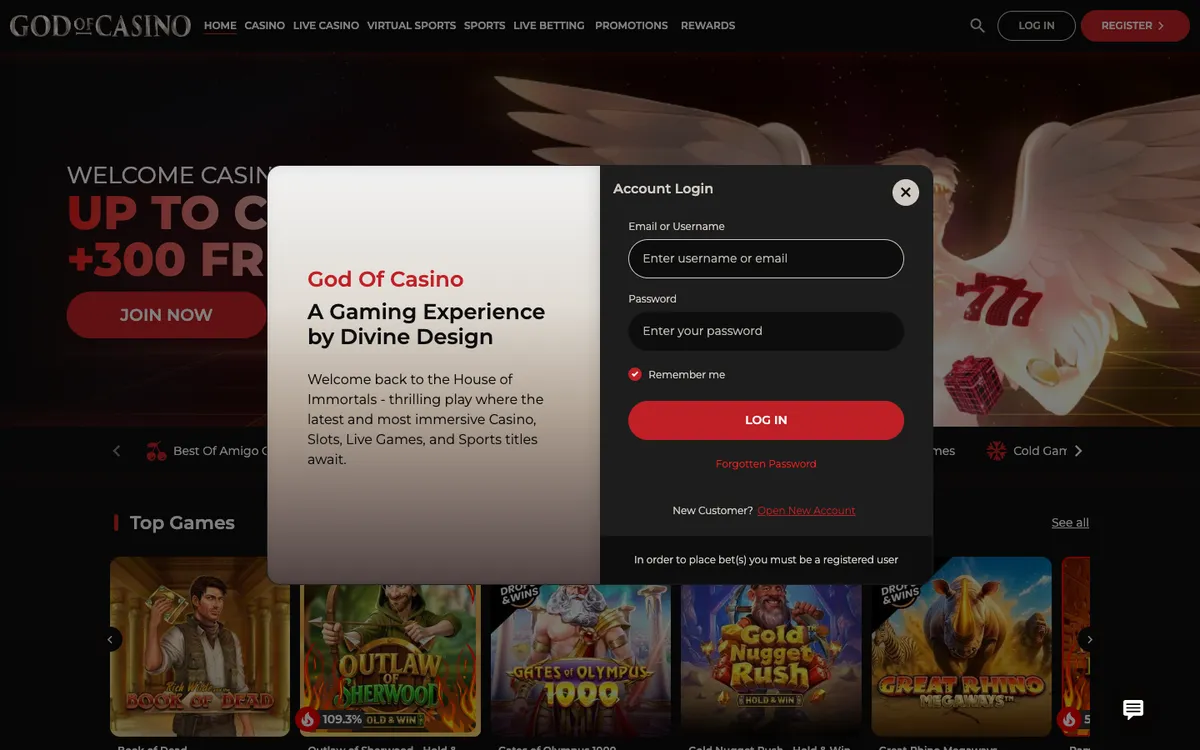Open the See all link for Top Games
Image resolution: width=1200 pixels, height=750 pixels.
click(x=1070, y=523)
